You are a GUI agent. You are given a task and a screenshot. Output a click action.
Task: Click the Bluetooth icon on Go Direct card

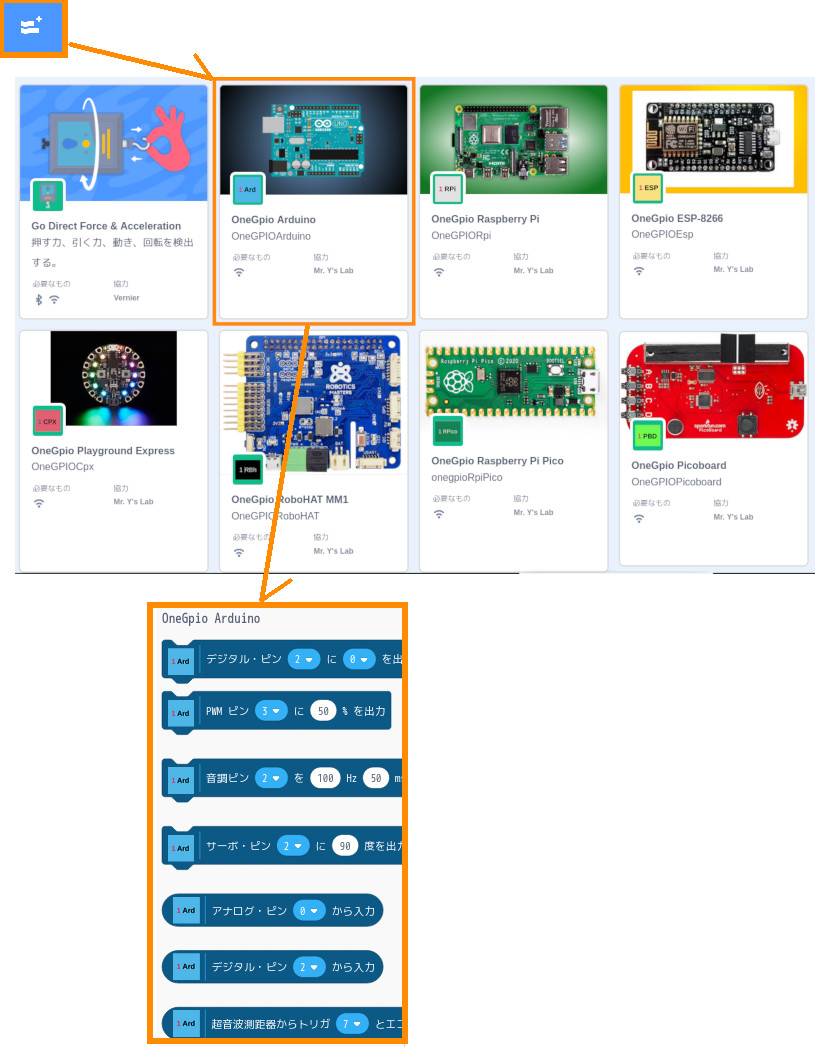39,300
